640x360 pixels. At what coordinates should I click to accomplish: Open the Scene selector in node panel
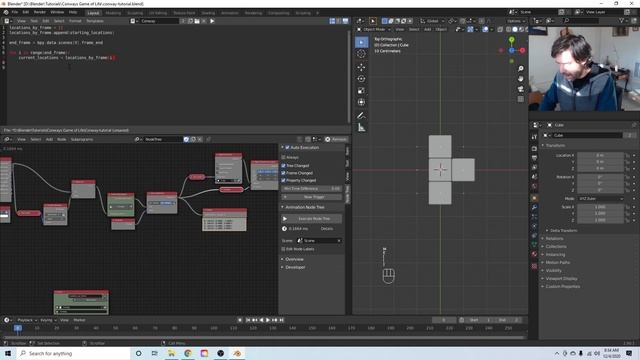(x=319, y=240)
